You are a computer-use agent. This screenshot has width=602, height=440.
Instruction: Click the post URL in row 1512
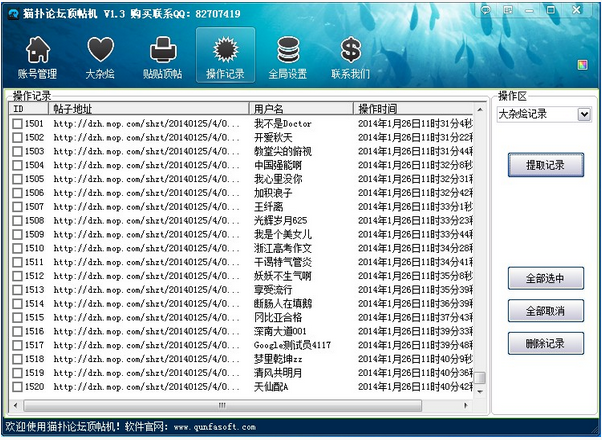coord(147,276)
